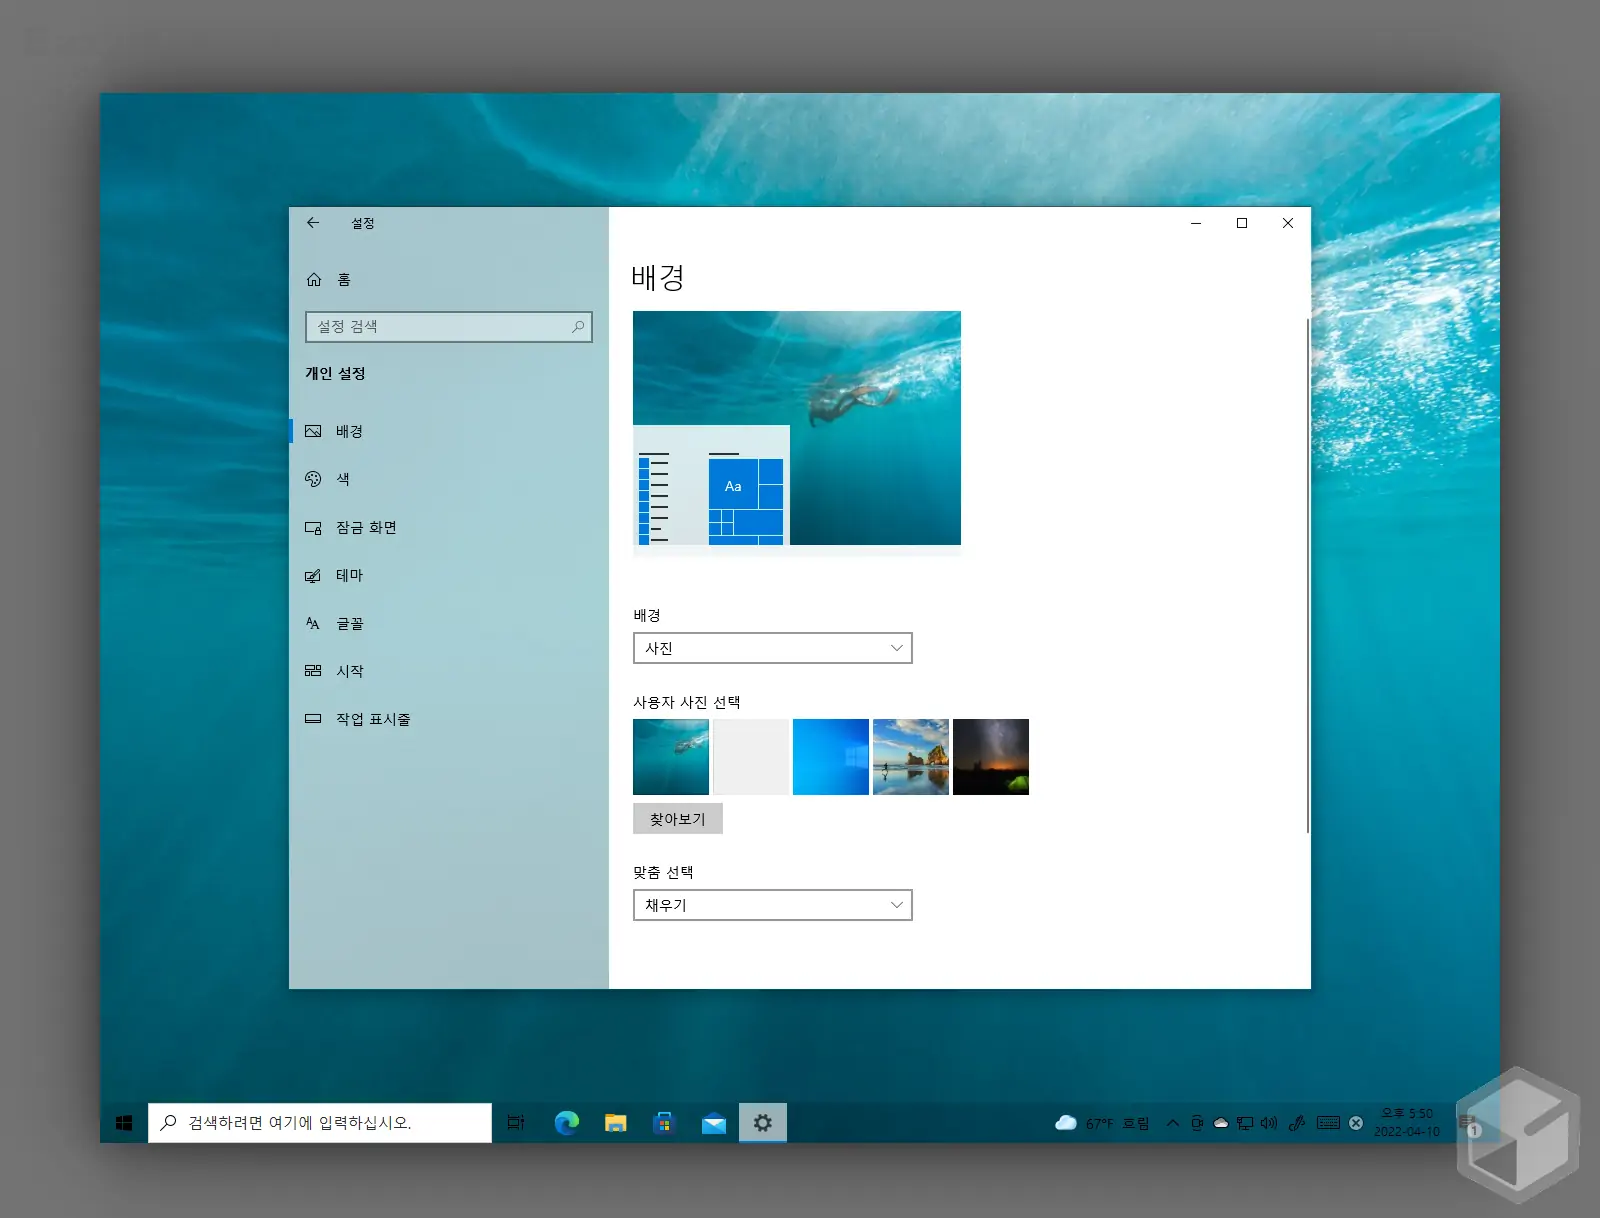The height and width of the screenshot is (1218, 1600).
Task: Click the Task View taskbar icon
Action: click(x=516, y=1123)
